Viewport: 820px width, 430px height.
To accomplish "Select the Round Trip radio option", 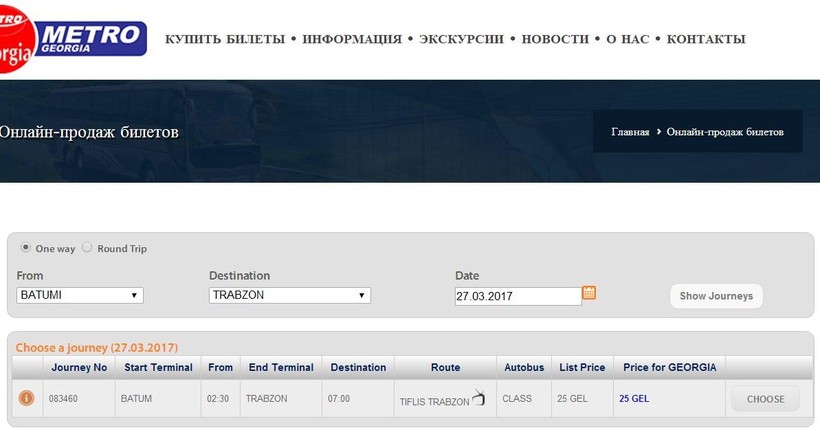I will [x=87, y=247].
